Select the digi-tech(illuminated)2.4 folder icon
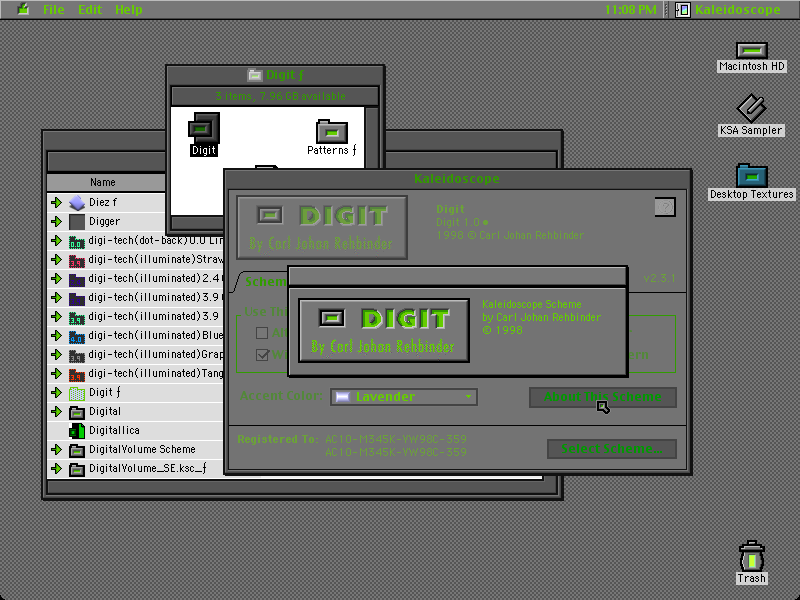Screen dimensions: 800x600 pos(77,280)
